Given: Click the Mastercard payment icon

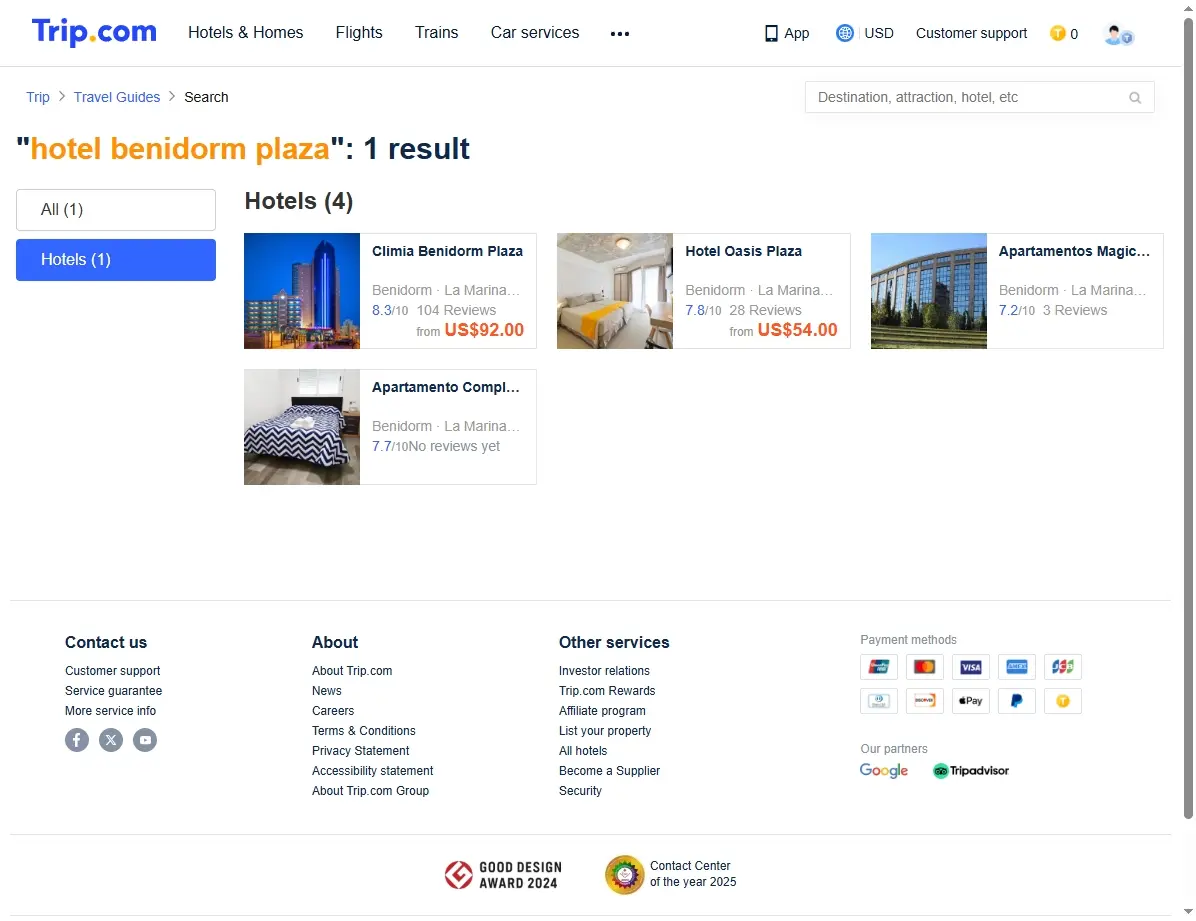Looking at the screenshot, I should 924,667.
